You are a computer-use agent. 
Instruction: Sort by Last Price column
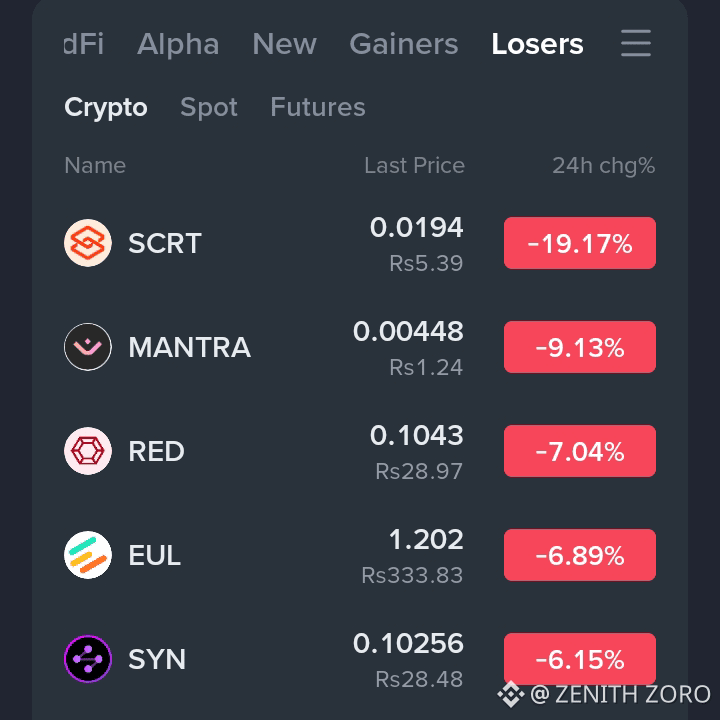(x=414, y=165)
